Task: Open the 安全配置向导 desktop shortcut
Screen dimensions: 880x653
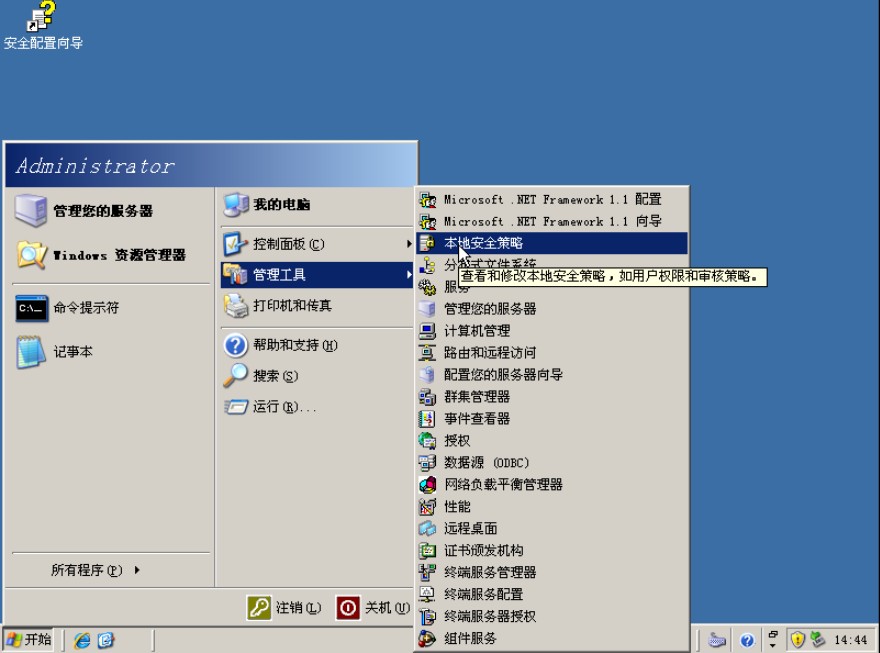Action: pos(43,26)
